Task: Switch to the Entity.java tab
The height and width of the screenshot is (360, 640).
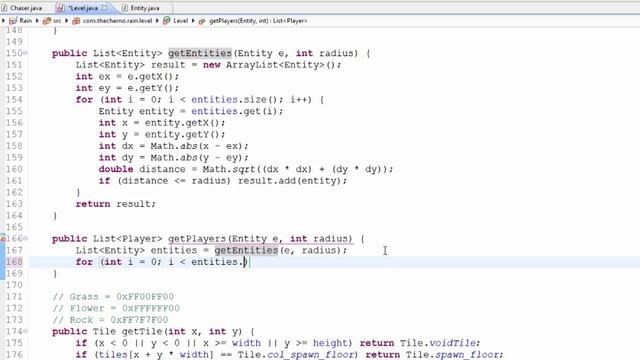Action: tap(144, 8)
